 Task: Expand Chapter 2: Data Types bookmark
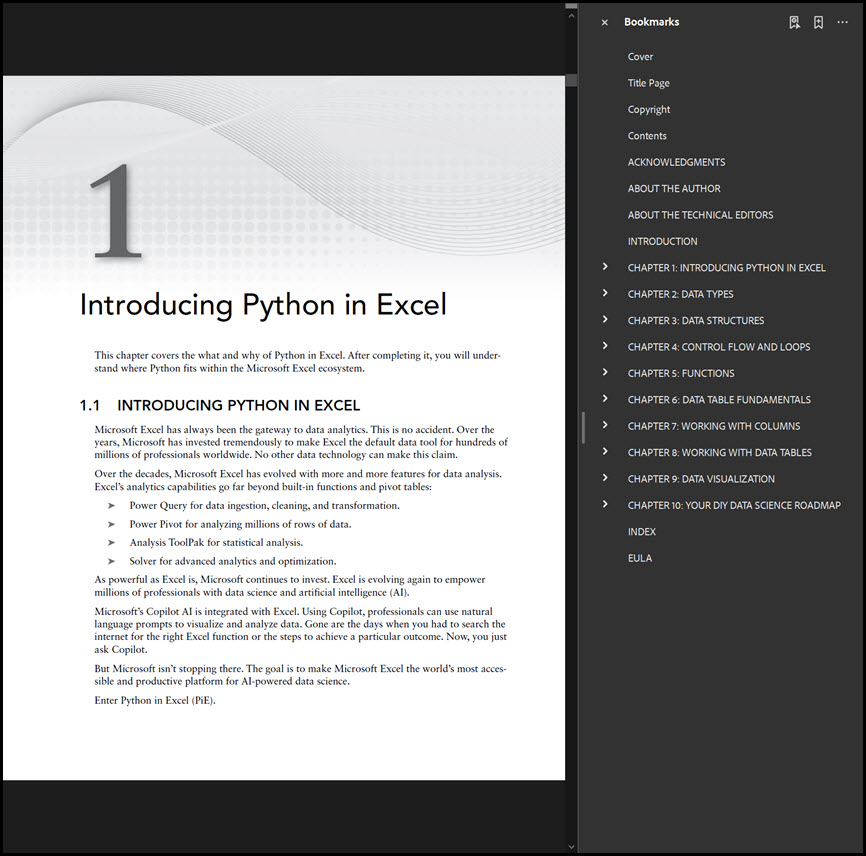coord(605,293)
